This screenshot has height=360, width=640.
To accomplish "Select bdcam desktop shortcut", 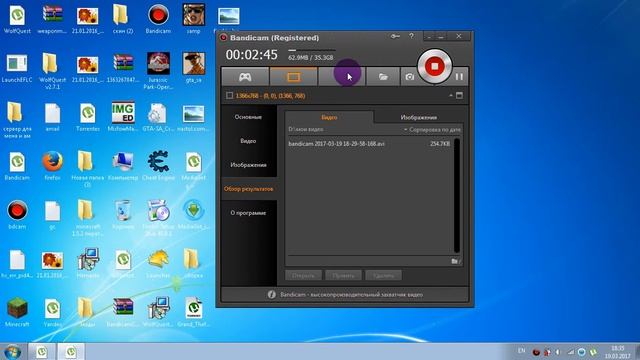I will pyautogui.click(x=17, y=215).
